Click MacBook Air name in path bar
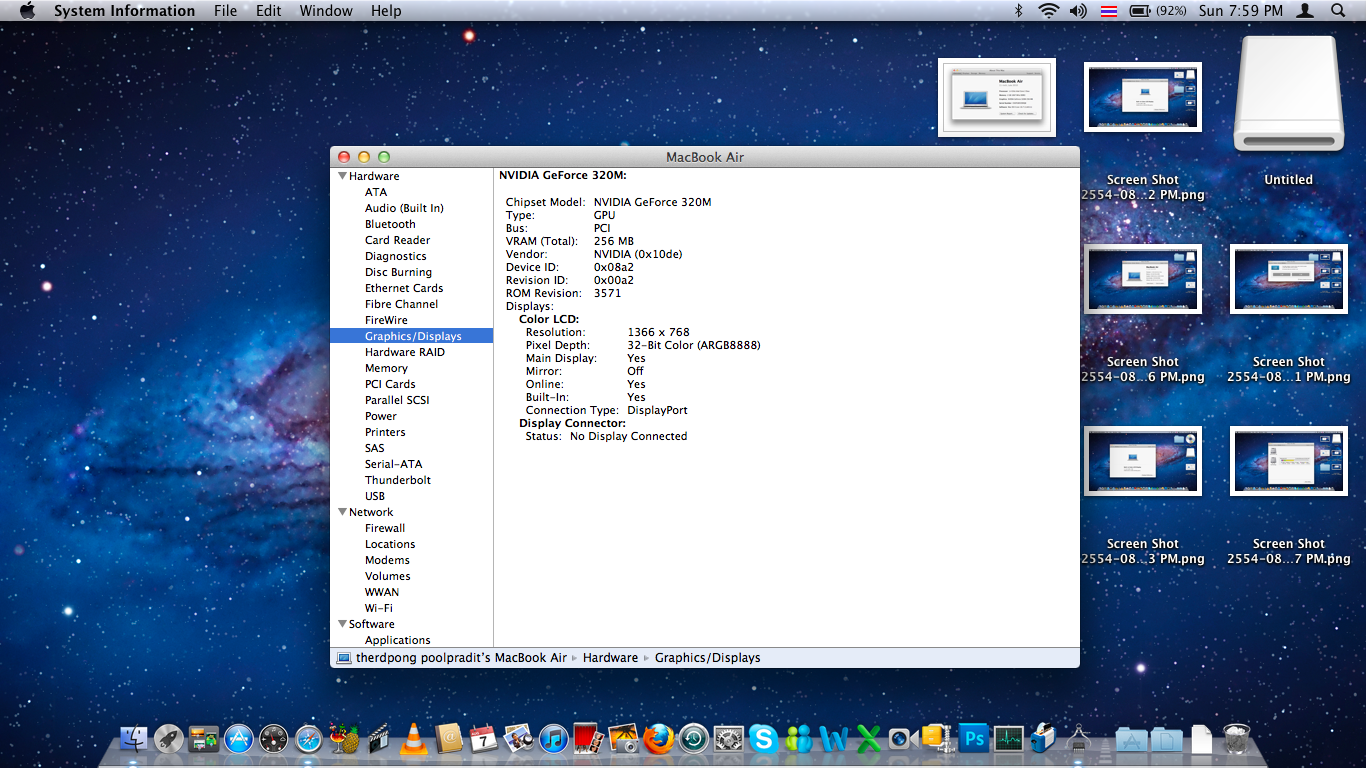1366x768 pixels. 461,658
